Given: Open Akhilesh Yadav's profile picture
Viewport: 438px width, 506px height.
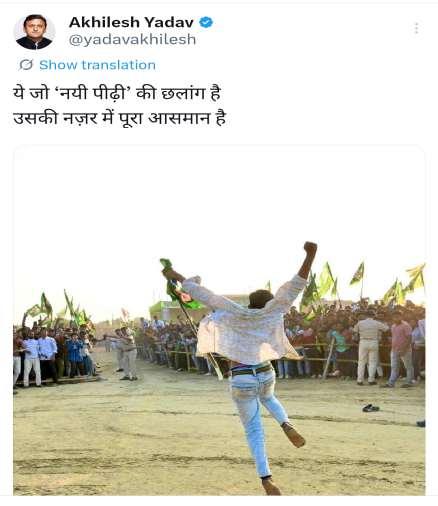Looking at the screenshot, I should [x=34, y=32].
